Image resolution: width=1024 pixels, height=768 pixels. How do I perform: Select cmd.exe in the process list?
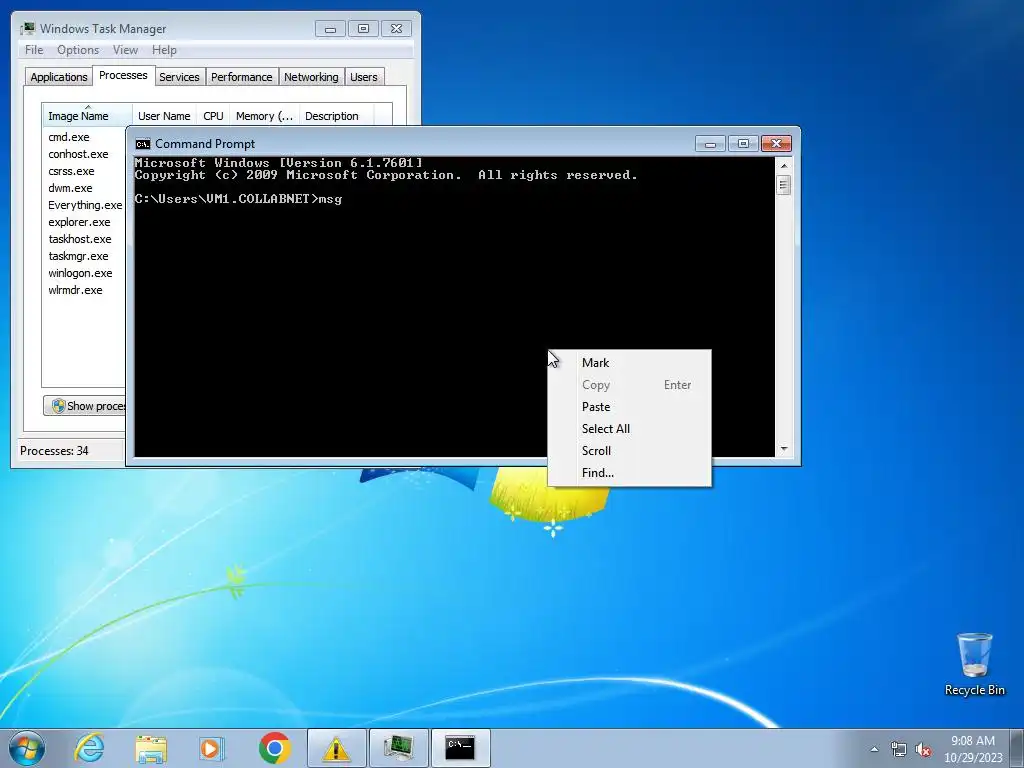click(69, 137)
